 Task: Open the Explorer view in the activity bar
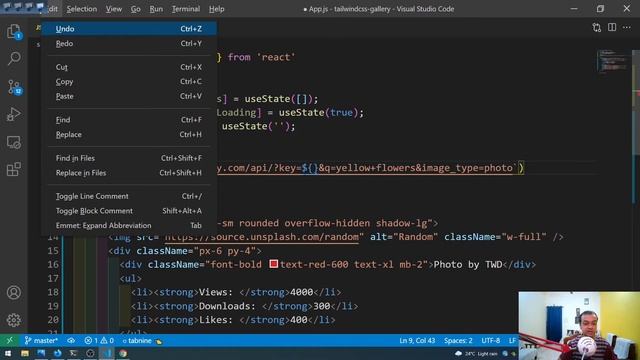pos(13,31)
